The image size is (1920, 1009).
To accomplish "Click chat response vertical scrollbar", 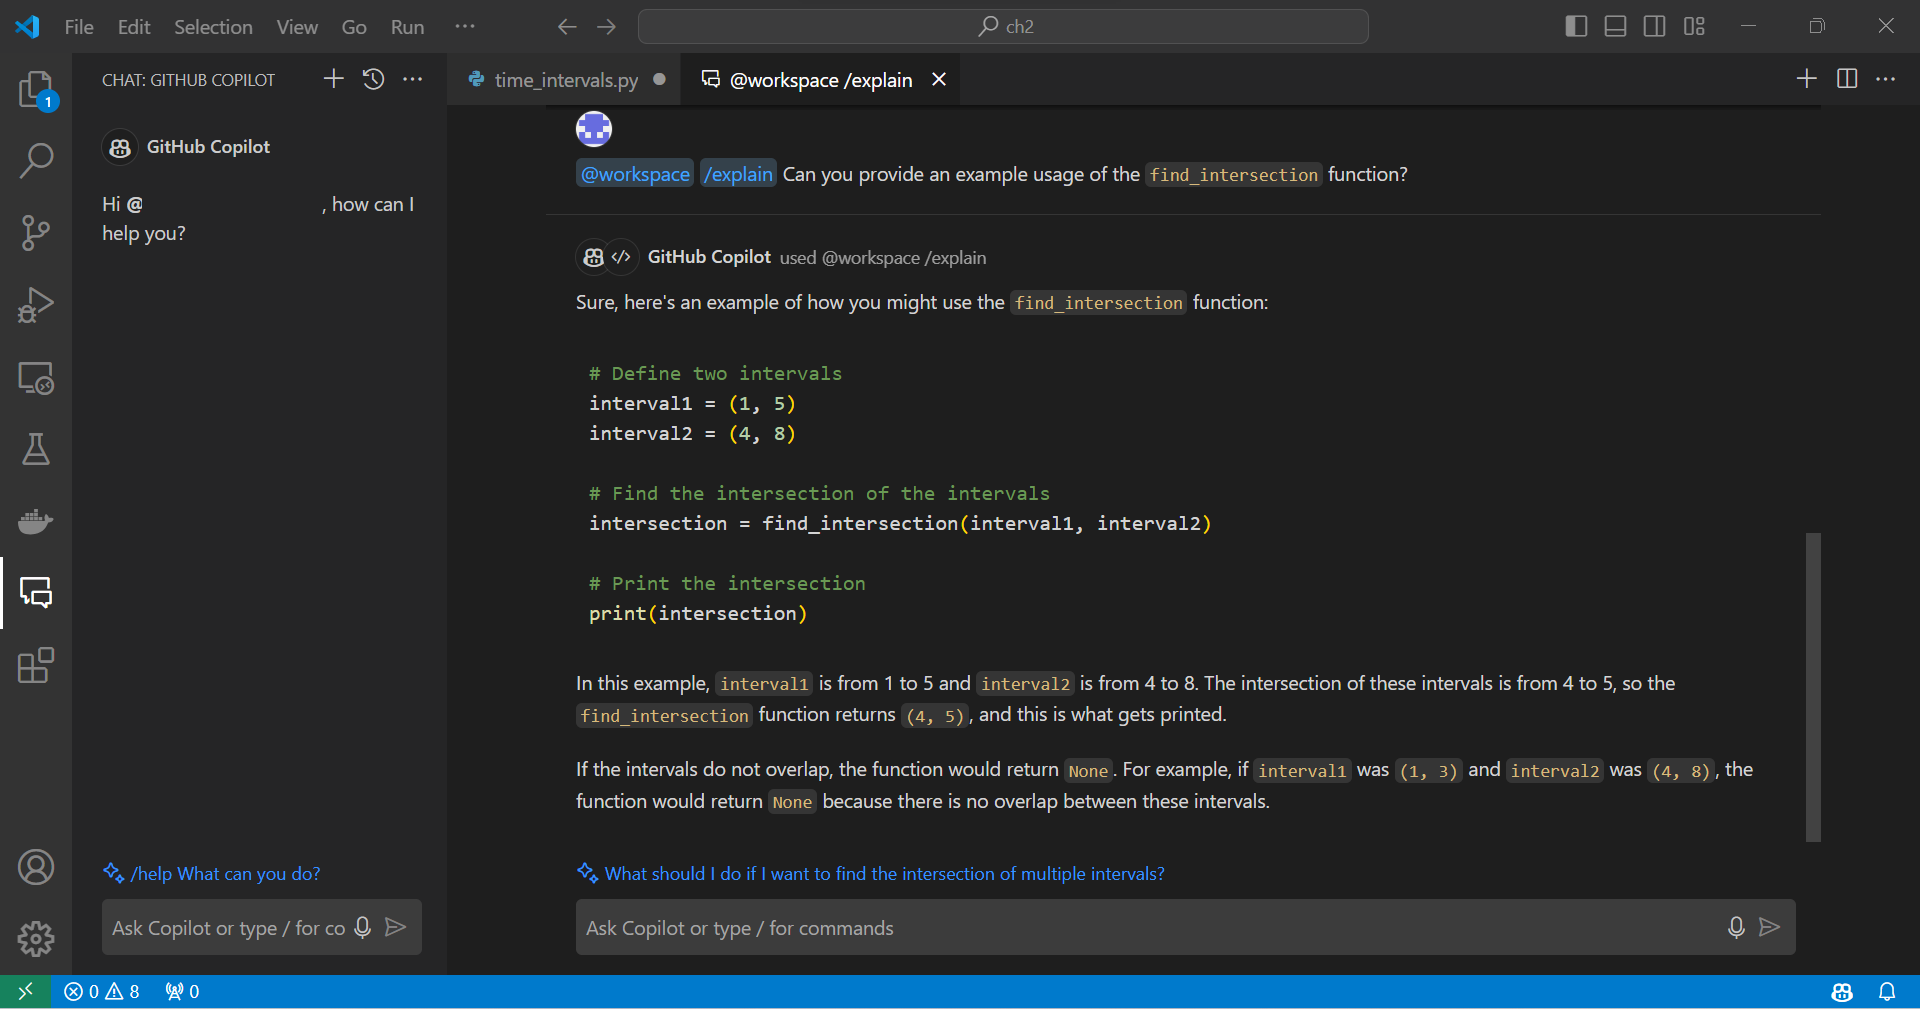I will (x=1813, y=687).
